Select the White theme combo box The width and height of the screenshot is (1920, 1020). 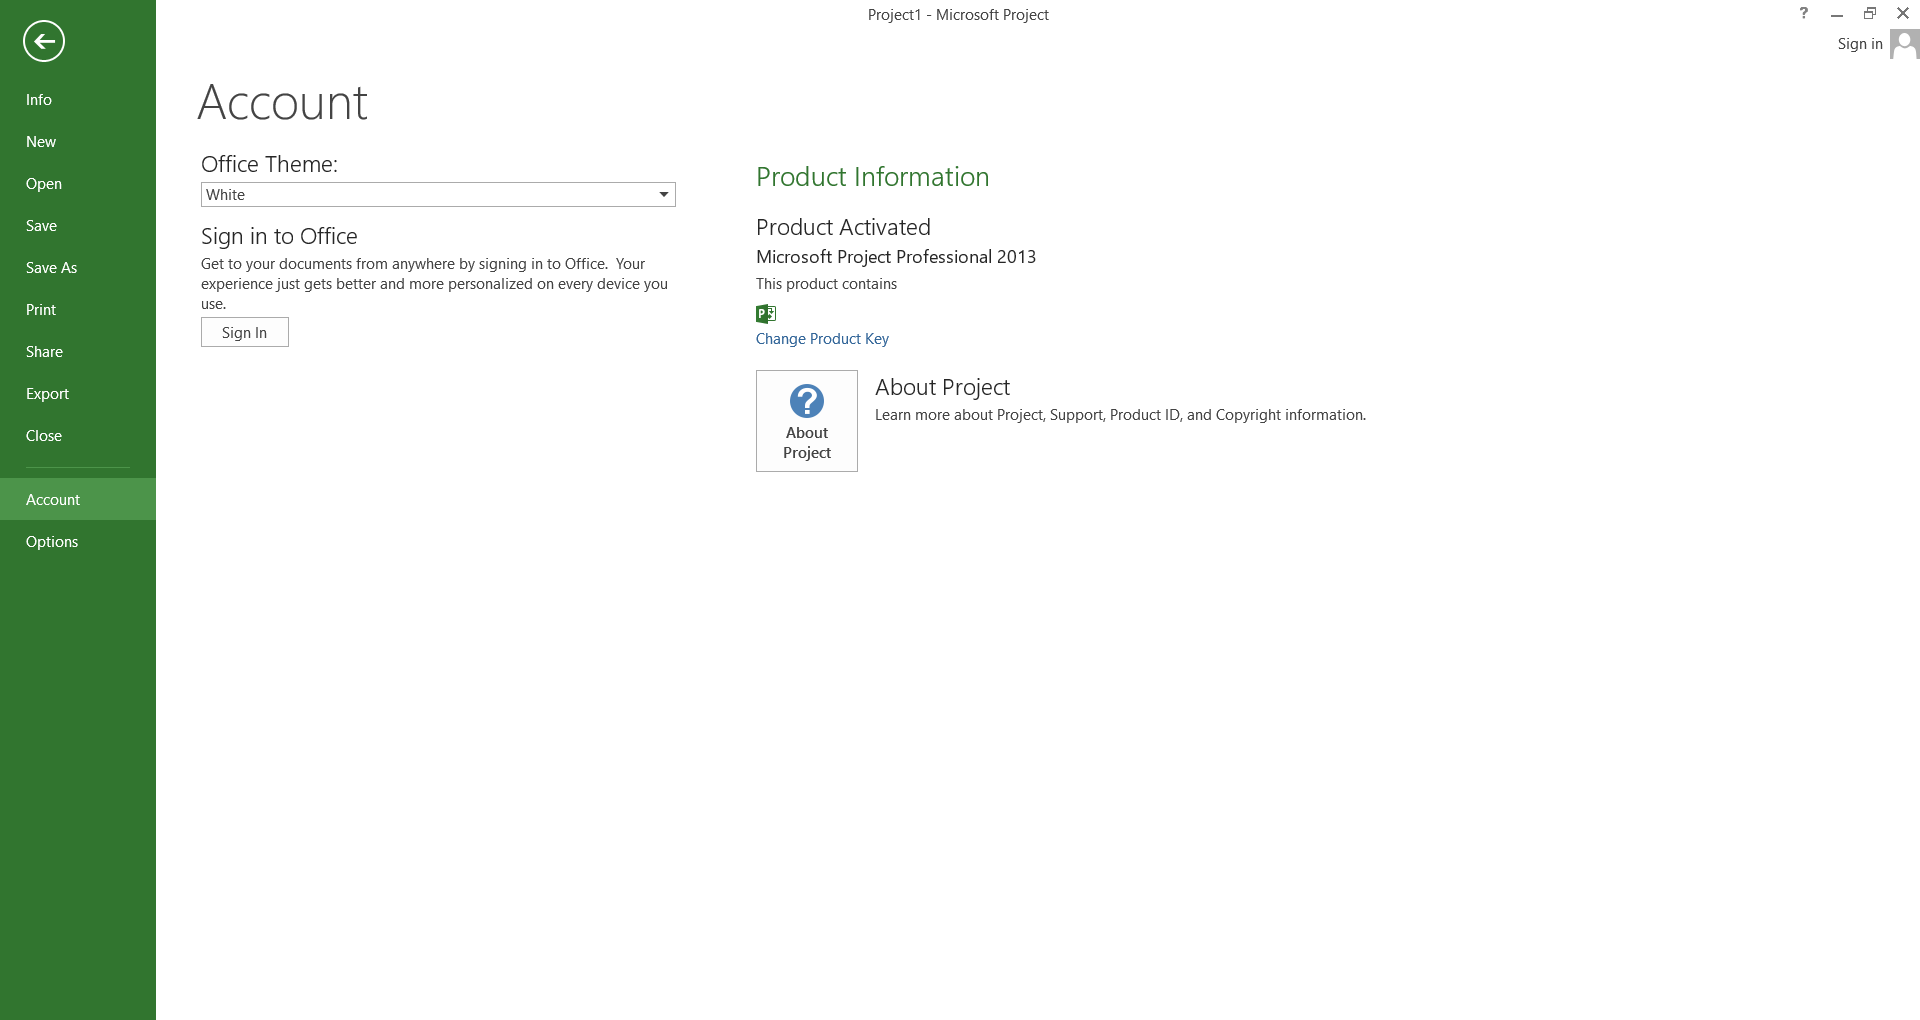click(438, 195)
